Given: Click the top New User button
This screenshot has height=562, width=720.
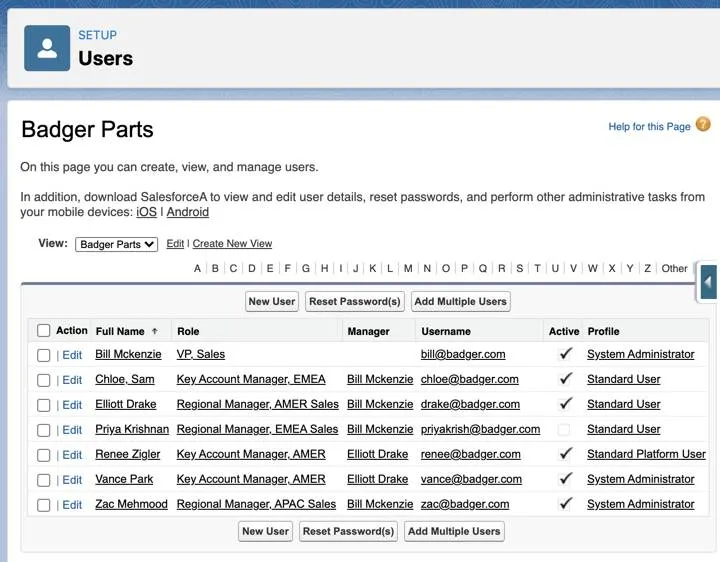Looking at the screenshot, I should click(272, 301).
